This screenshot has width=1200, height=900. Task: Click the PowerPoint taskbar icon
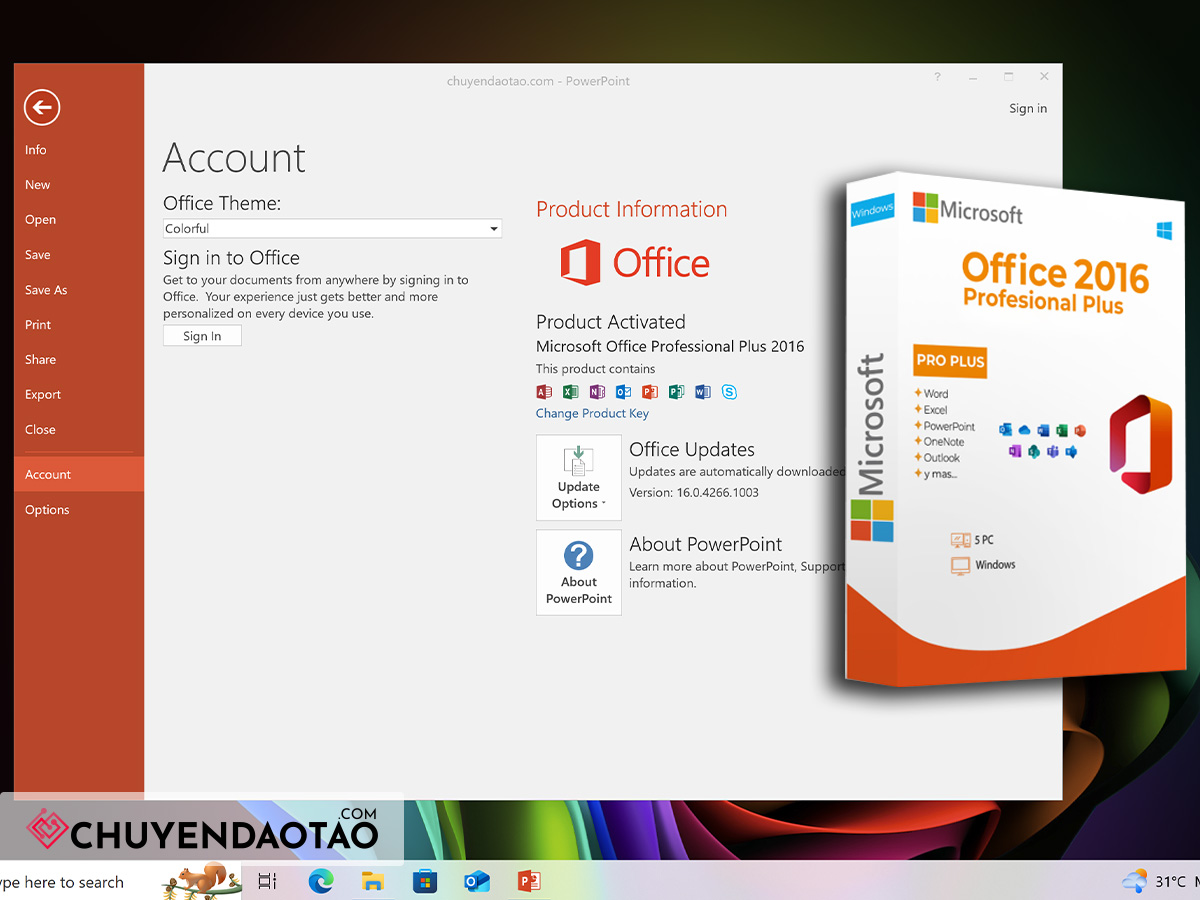529,881
